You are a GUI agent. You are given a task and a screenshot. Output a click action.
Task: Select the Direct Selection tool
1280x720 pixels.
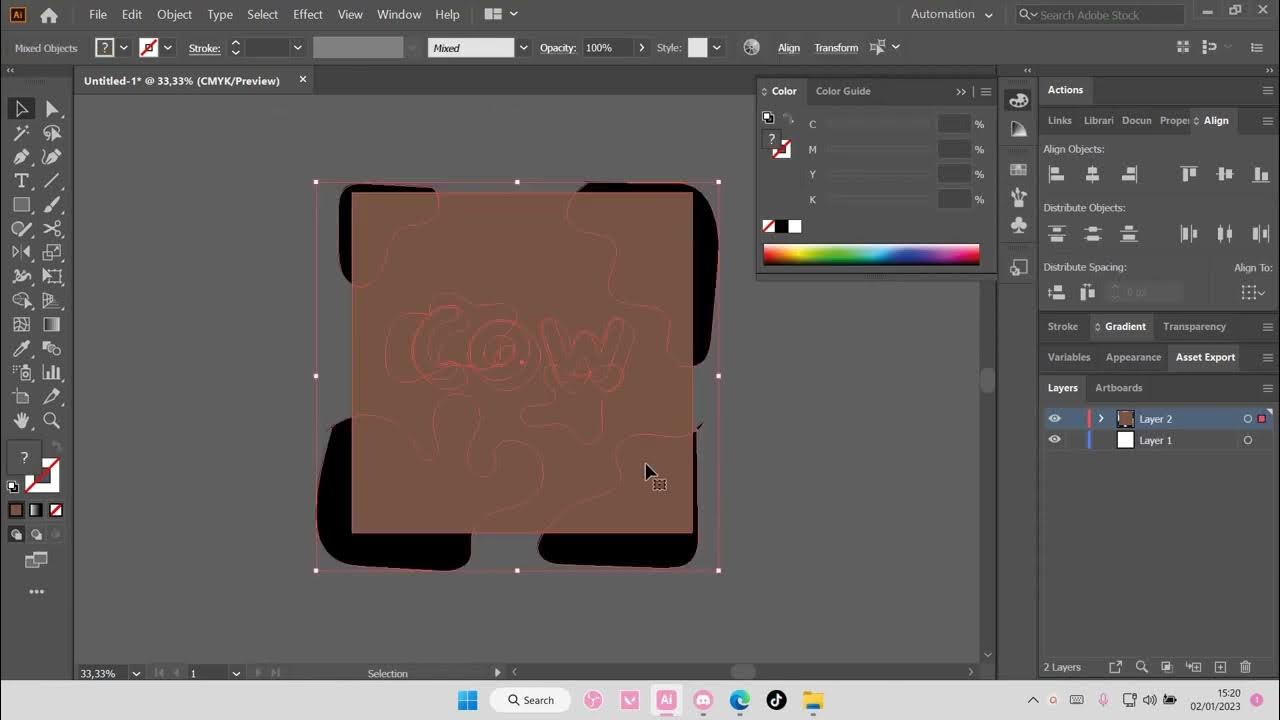coord(52,109)
